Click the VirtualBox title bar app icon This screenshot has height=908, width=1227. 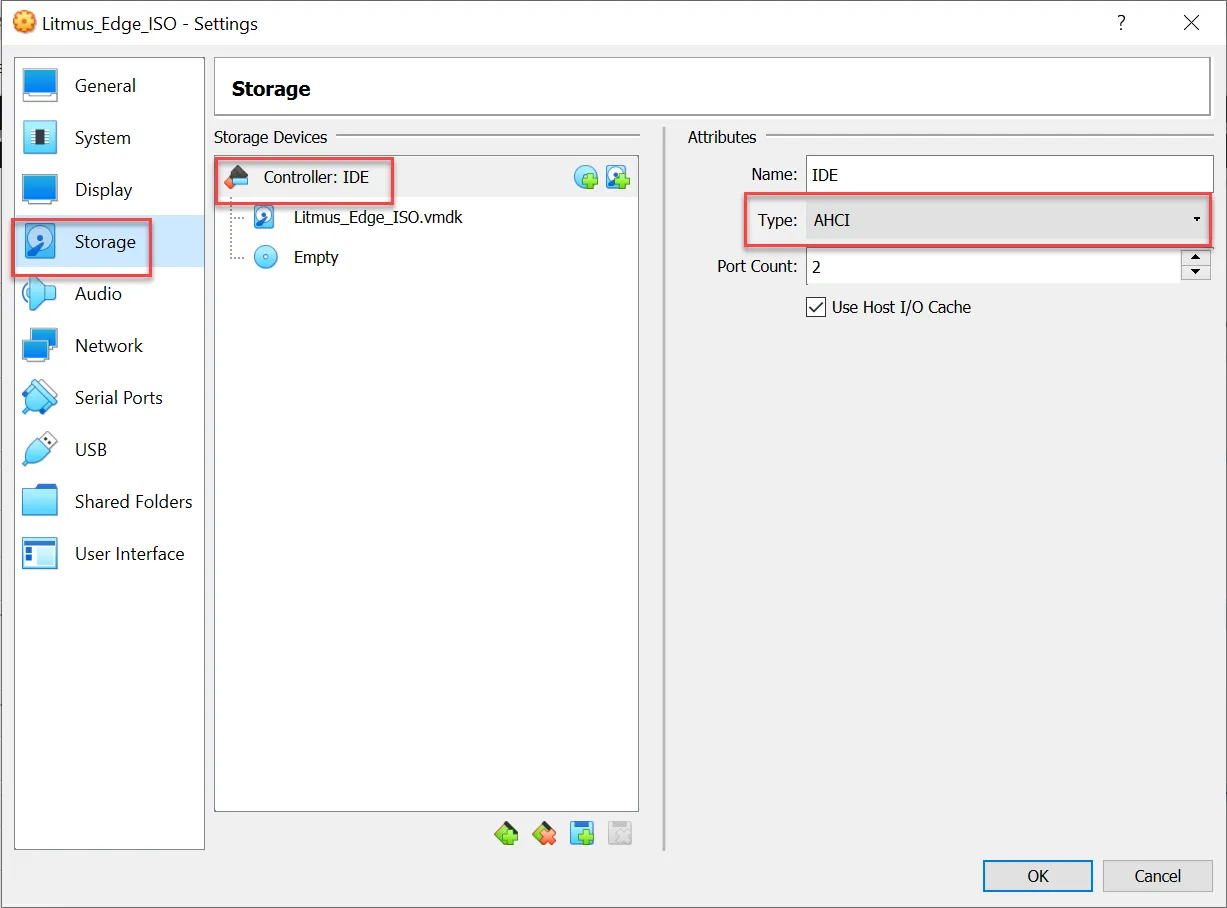24,23
